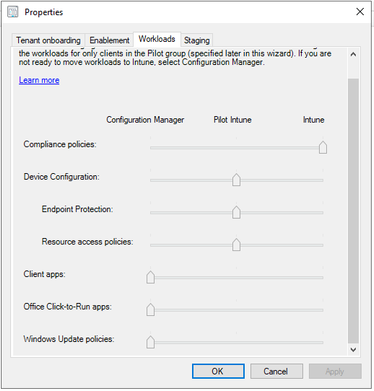Dismiss the dialog with Cancel
374x391 pixels.
point(276,371)
